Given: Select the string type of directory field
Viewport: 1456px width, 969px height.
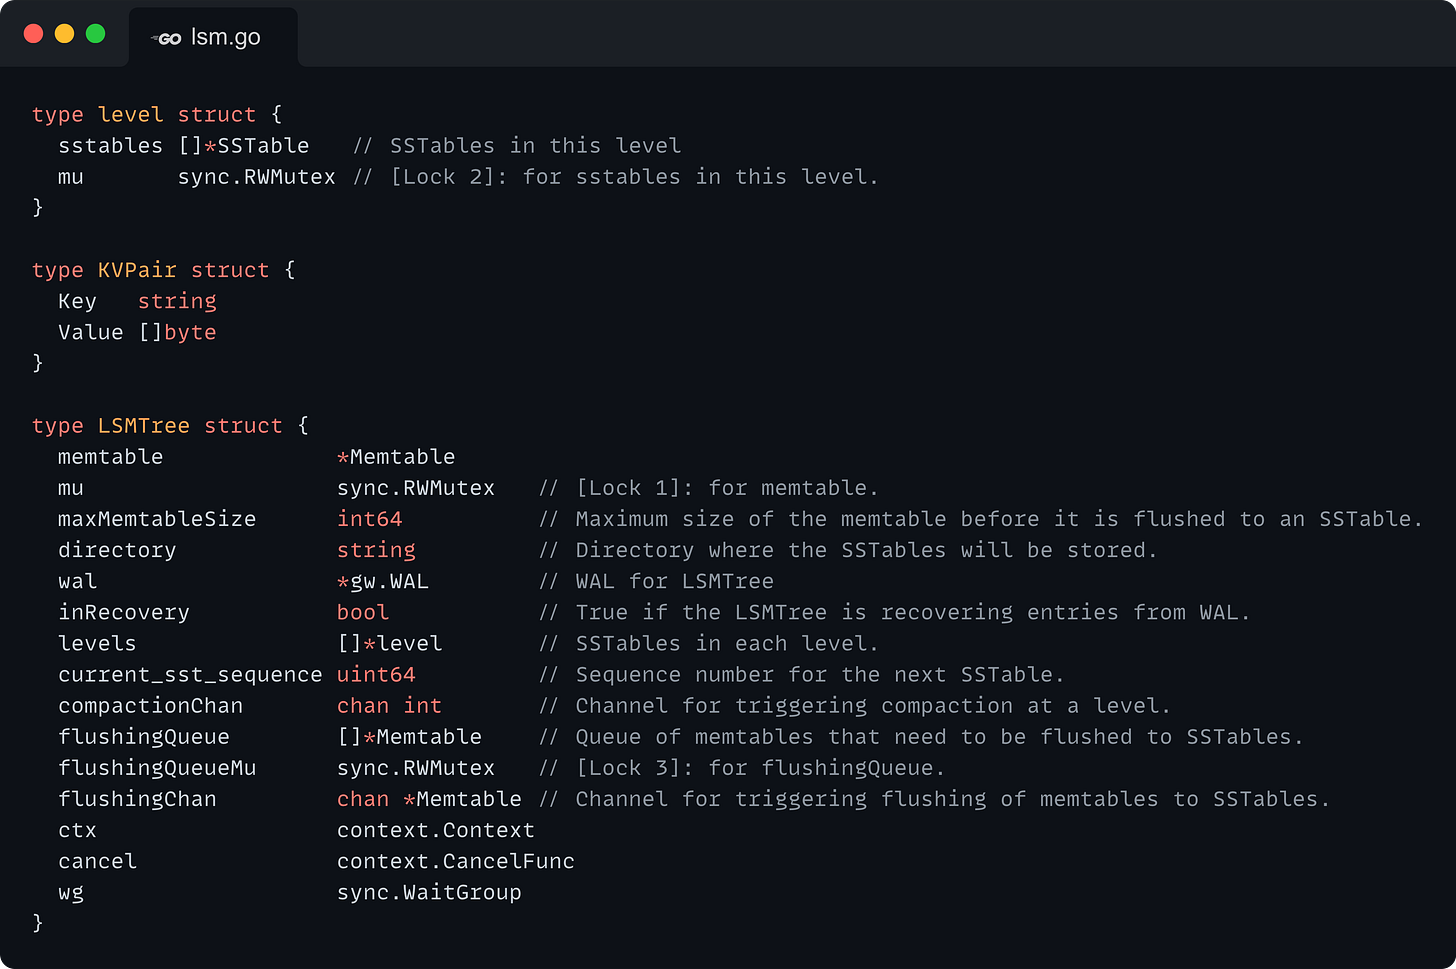Looking at the screenshot, I should coord(376,549).
